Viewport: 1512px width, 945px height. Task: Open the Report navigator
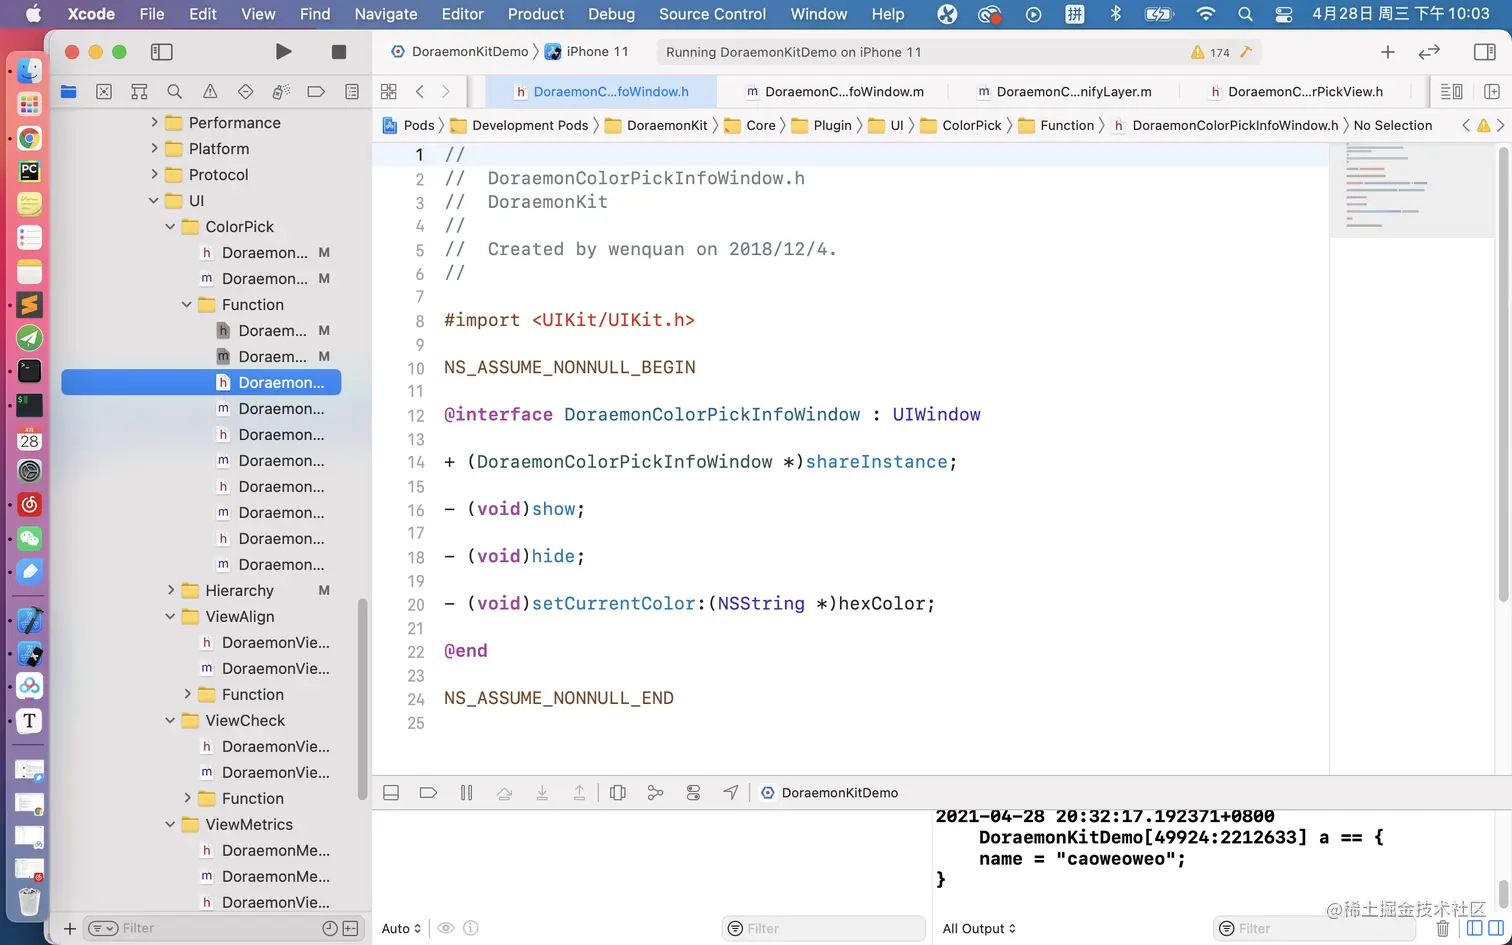tap(352, 91)
